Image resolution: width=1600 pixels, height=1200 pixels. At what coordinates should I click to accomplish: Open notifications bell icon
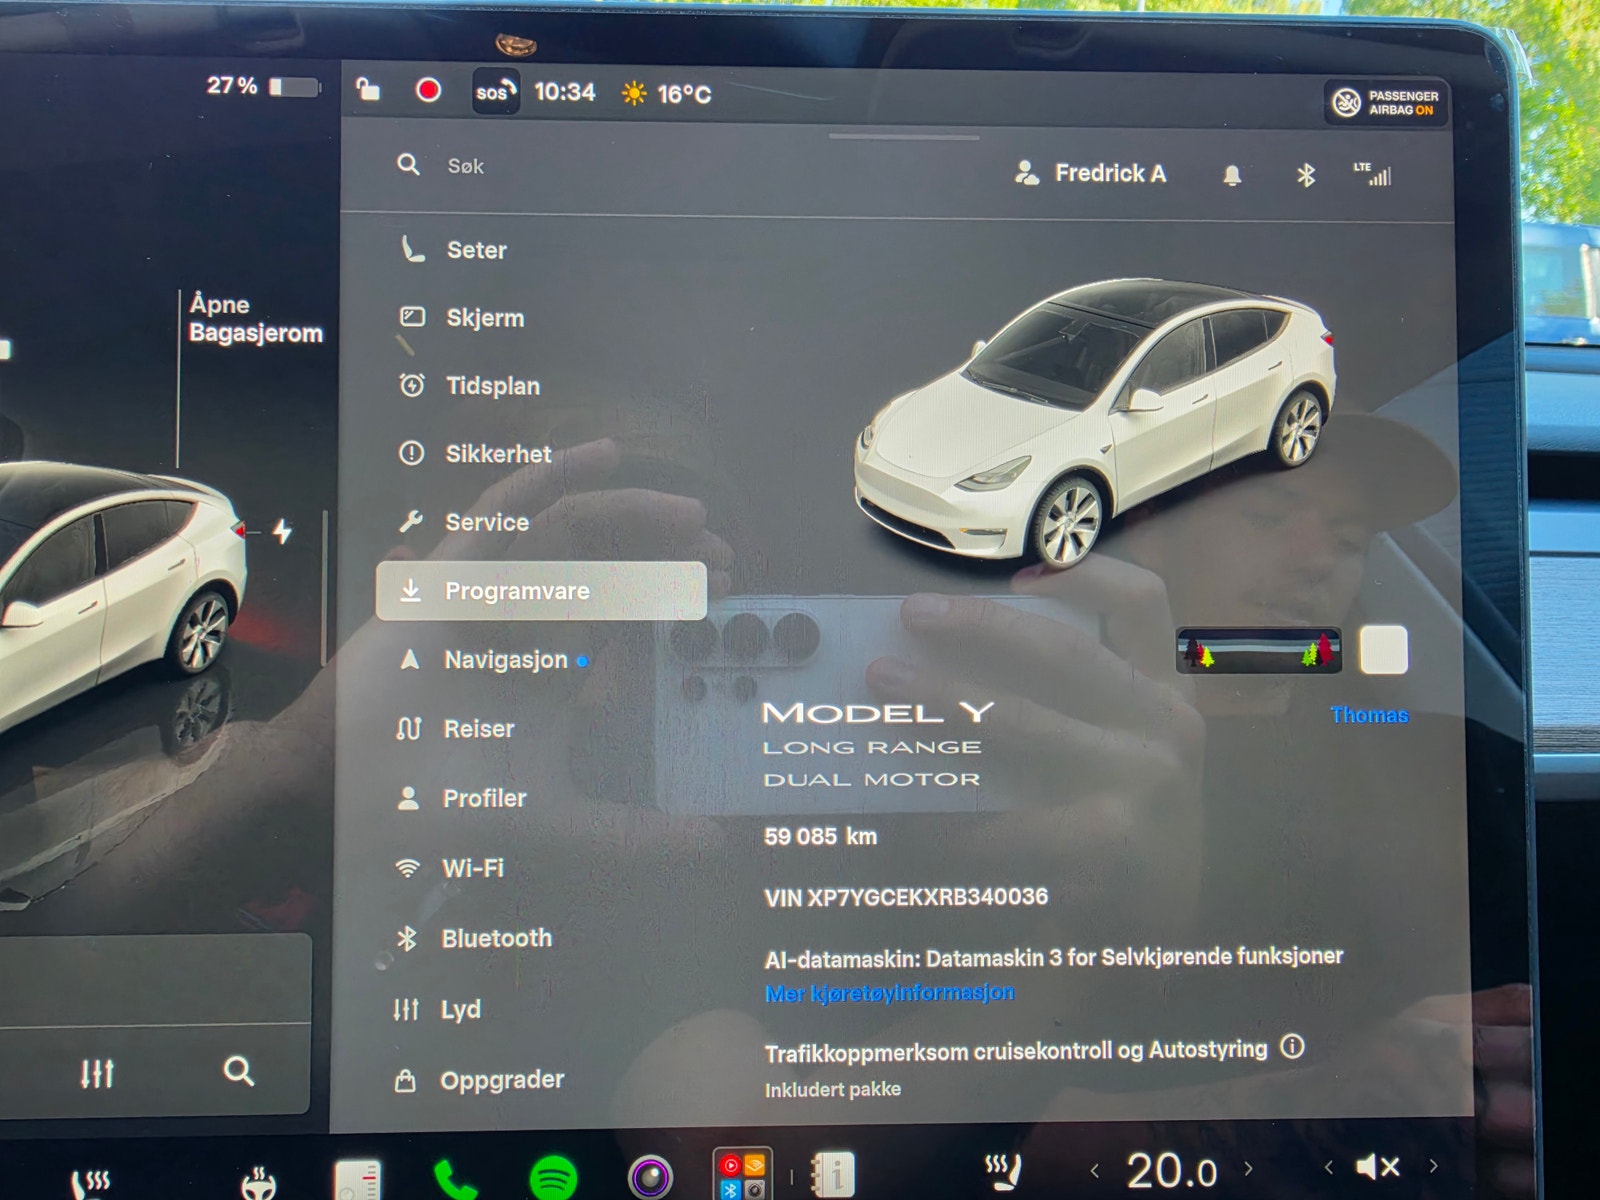(x=1232, y=176)
